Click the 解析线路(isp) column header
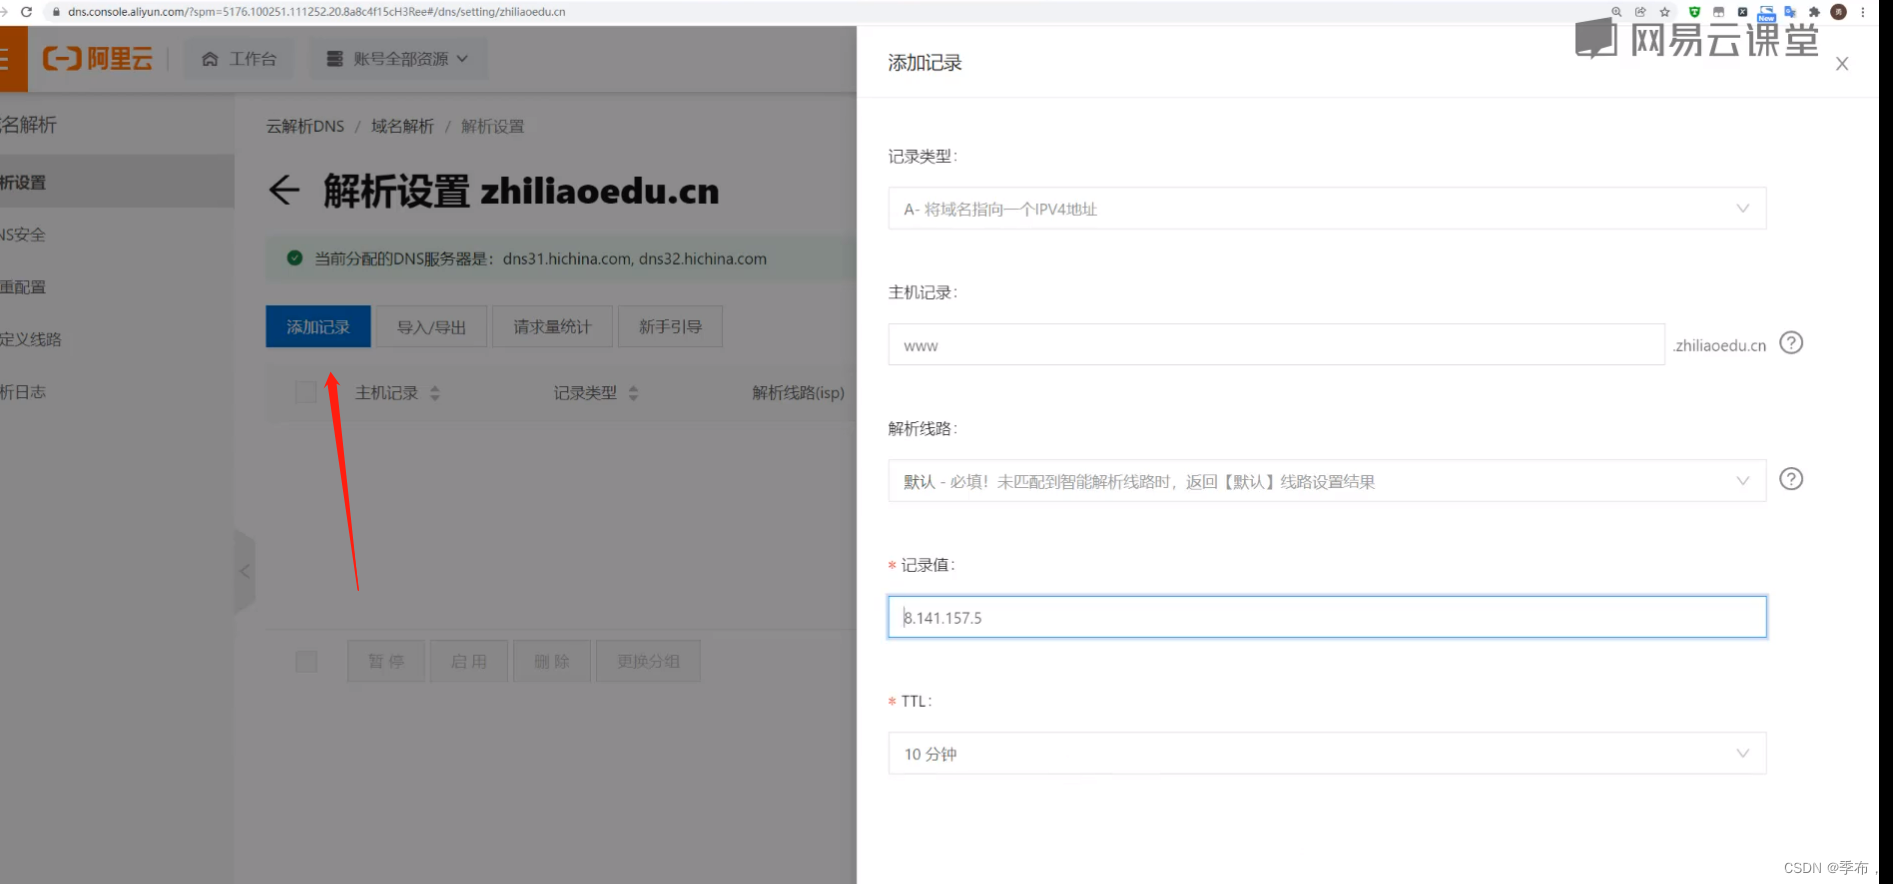Image resolution: width=1893 pixels, height=884 pixels. click(798, 393)
